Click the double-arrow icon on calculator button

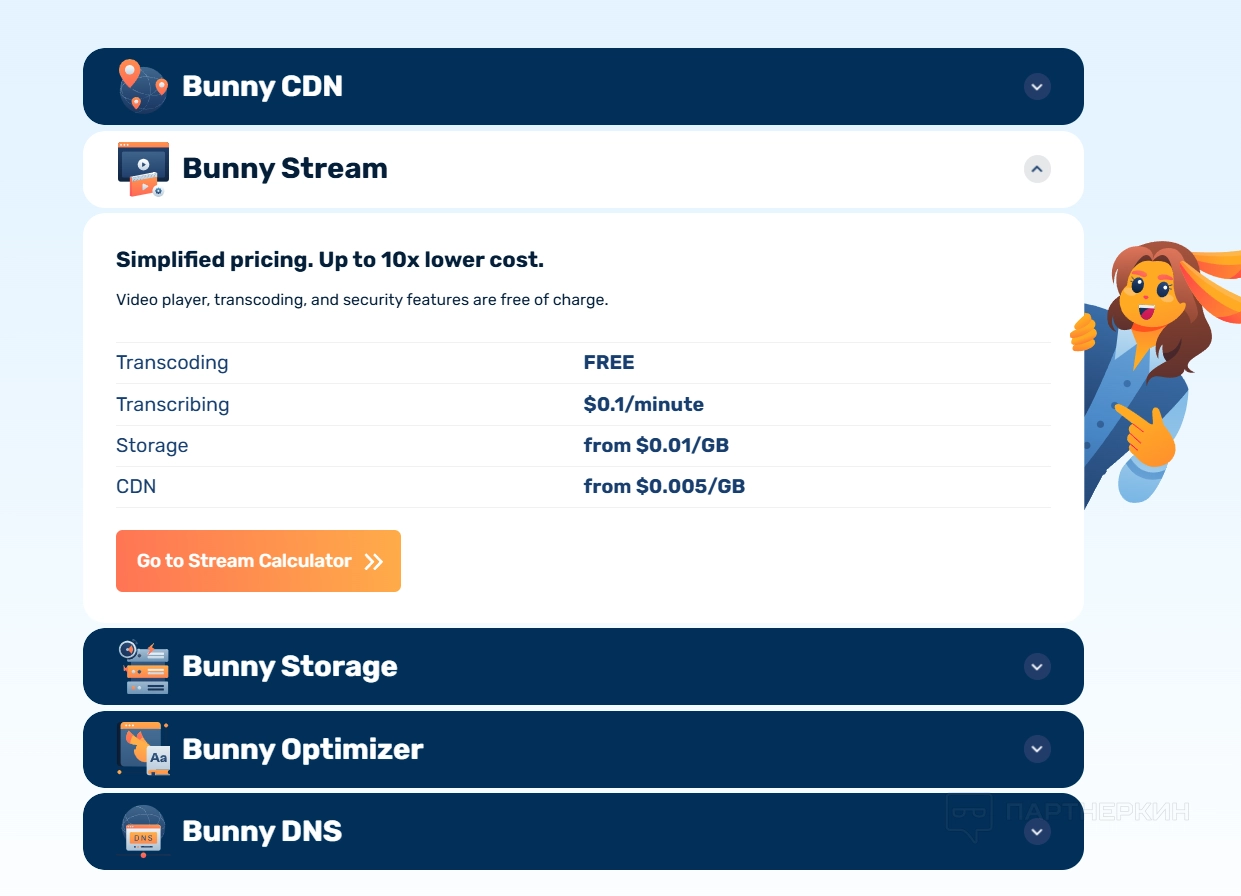click(373, 561)
